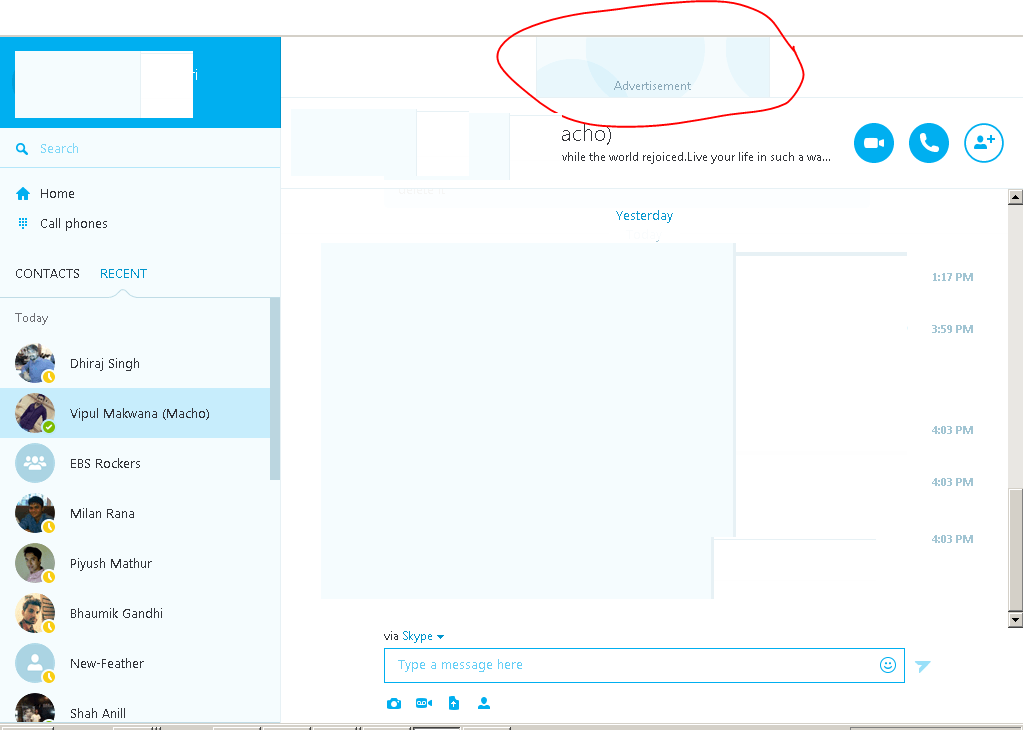This screenshot has width=1023, height=730.
Task: Click the Advertisement banner
Action: pyautogui.click(x=652, y=67)
